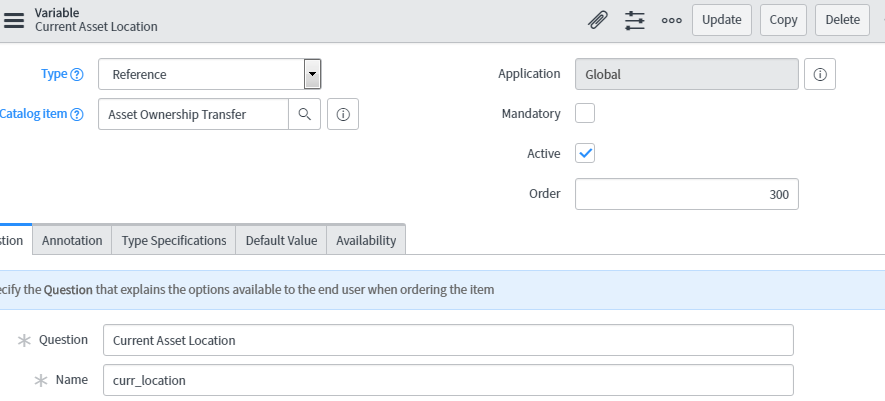Viewport: 885px width, 401px height.
Task: Click into the Name field curr_location
Action: coord(448,380)
